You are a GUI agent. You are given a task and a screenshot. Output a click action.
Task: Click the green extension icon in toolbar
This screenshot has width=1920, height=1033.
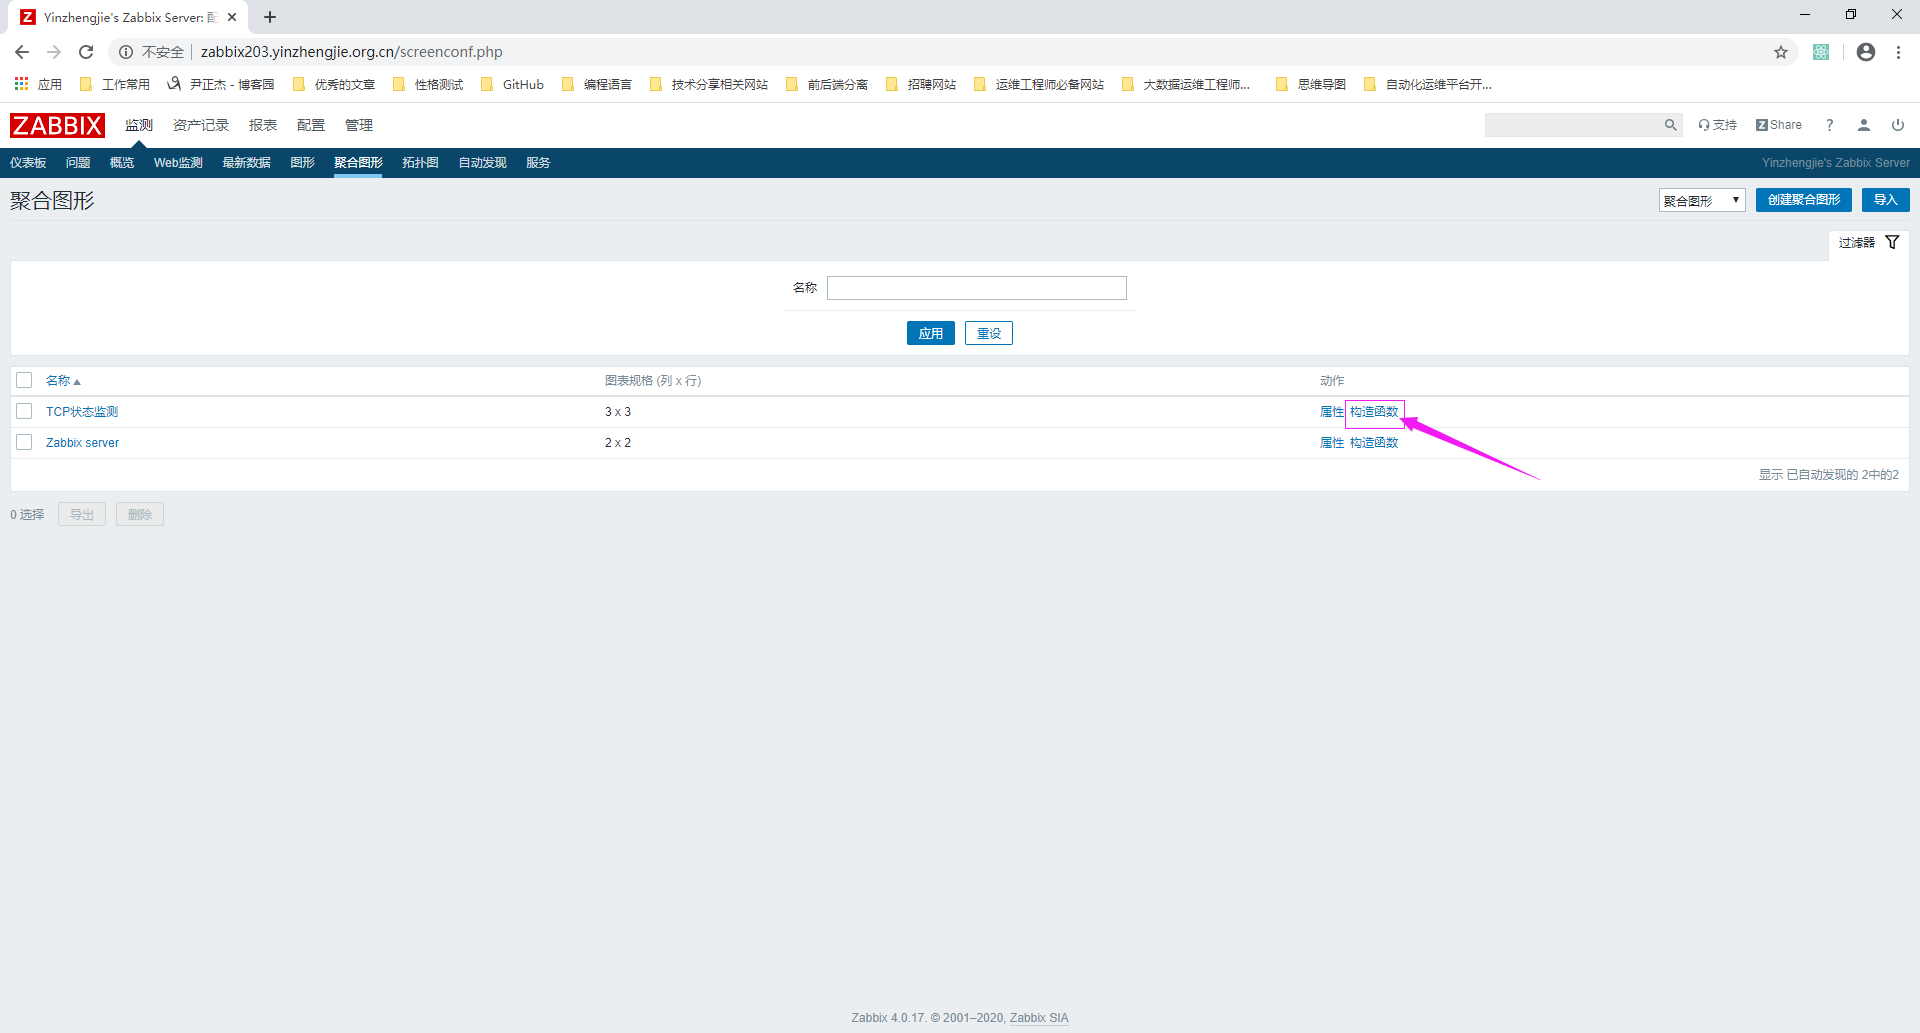(1821, 52)
